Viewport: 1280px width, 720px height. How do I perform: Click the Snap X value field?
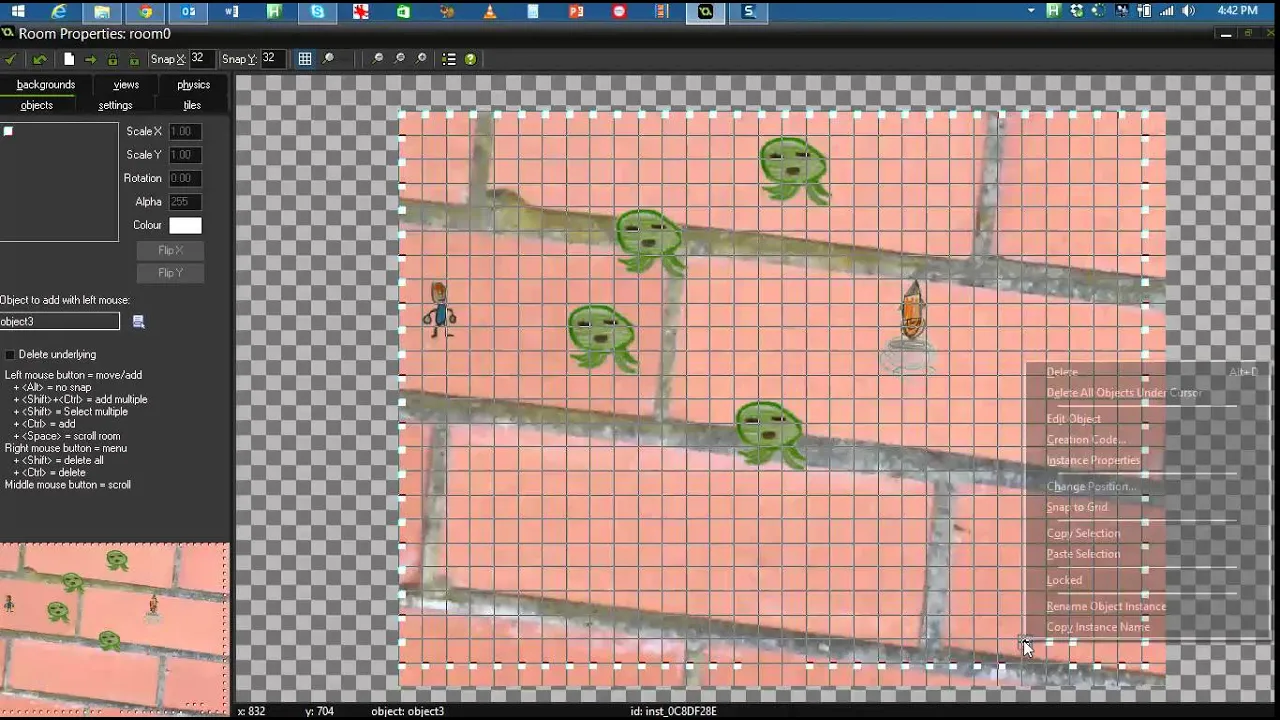pyautogui.click(x=202, y=59)
